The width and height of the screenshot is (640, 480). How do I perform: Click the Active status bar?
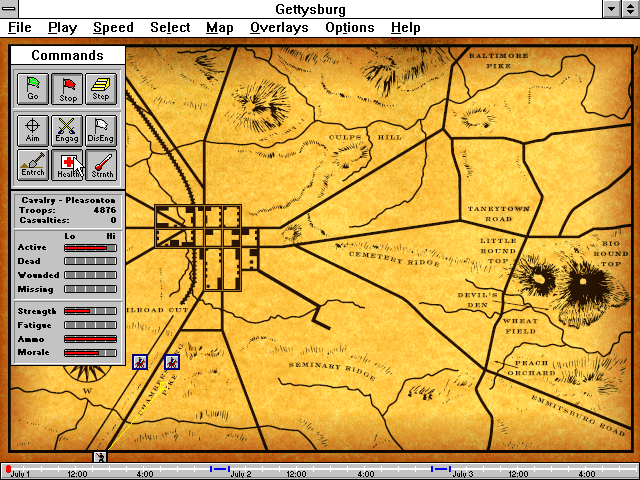coord(90,248)
